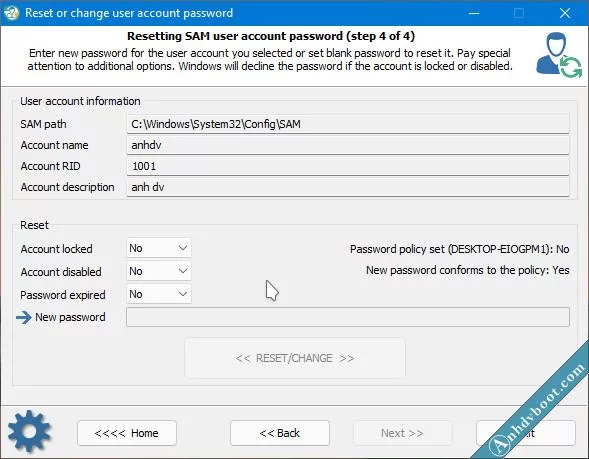Click the Account description field
Viewport: 589px width, 459px height.
(x=348, y=187)
